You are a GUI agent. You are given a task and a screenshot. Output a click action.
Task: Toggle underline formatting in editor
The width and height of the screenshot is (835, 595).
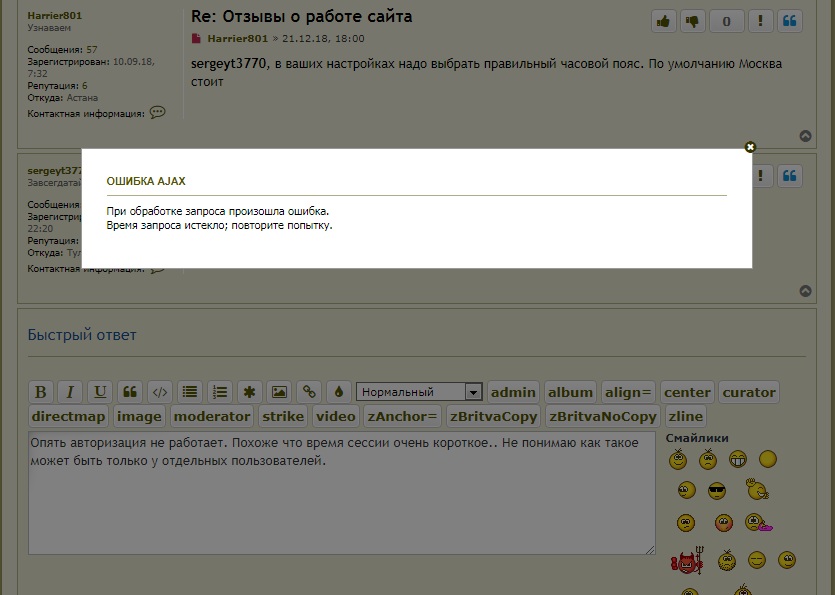point(99,392)
